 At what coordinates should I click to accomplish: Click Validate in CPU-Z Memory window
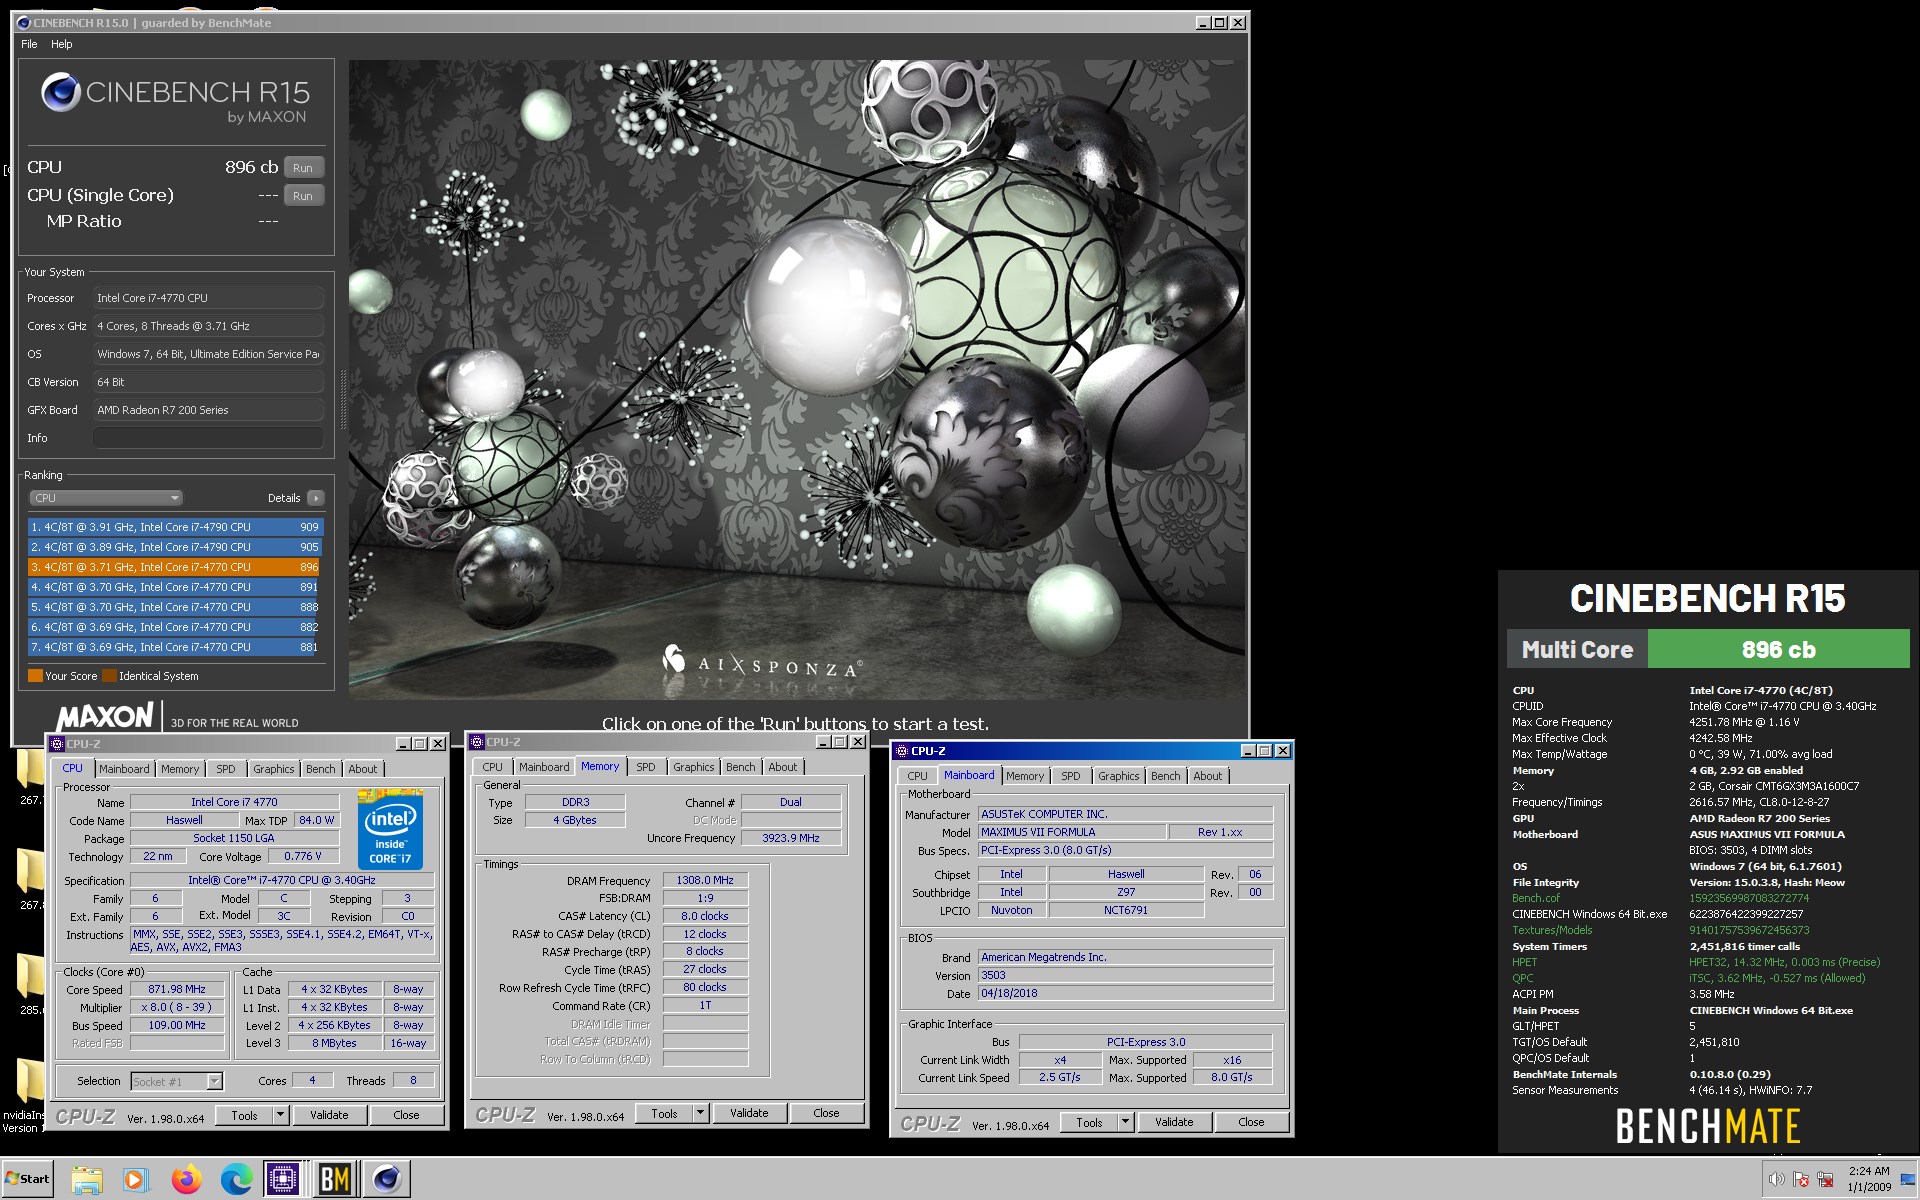[x=749, y=1113]
